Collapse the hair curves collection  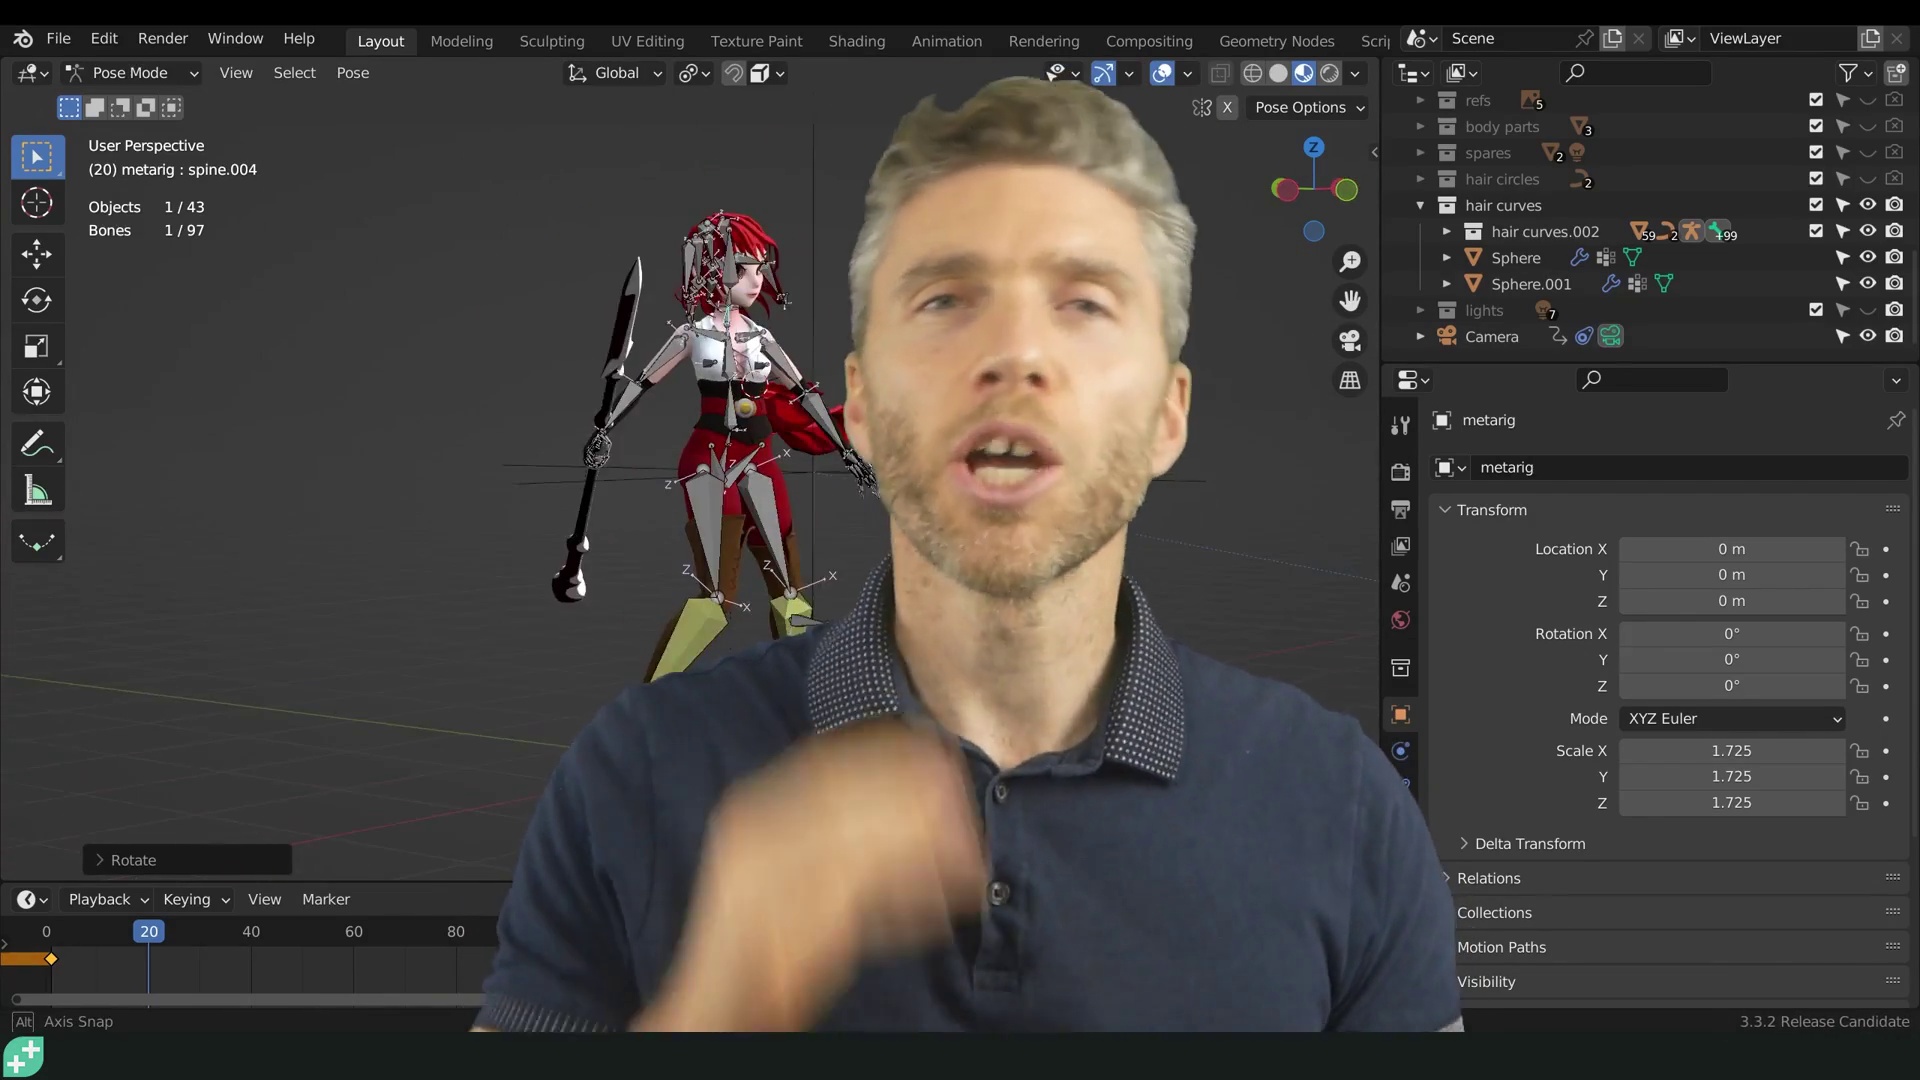coord(1420,205)
